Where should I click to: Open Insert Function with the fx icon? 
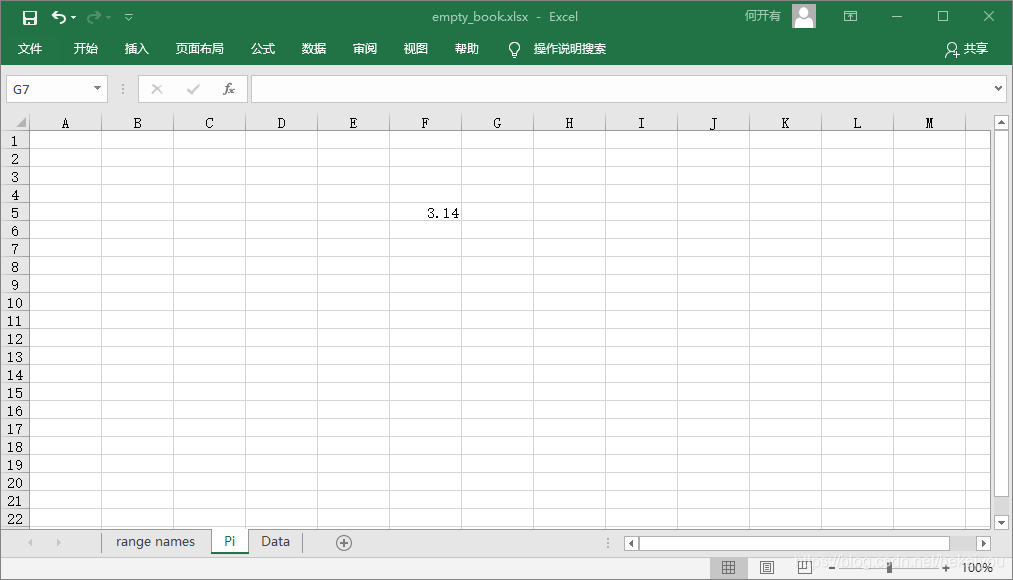tap(229, 89)
